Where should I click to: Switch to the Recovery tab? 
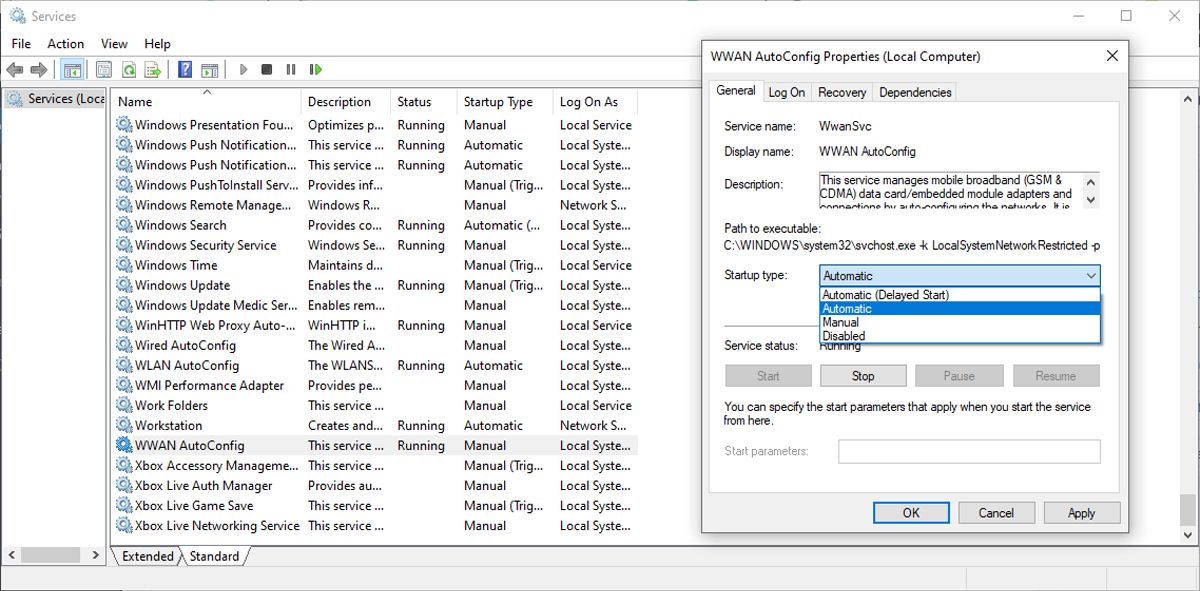point(842,92)
